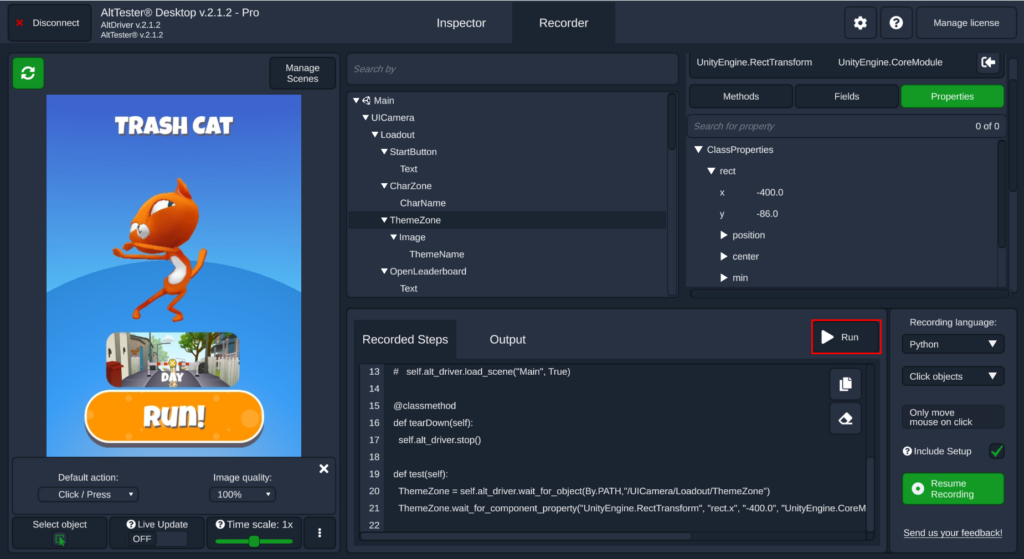Open the settings gear icon

pos(860,23)
